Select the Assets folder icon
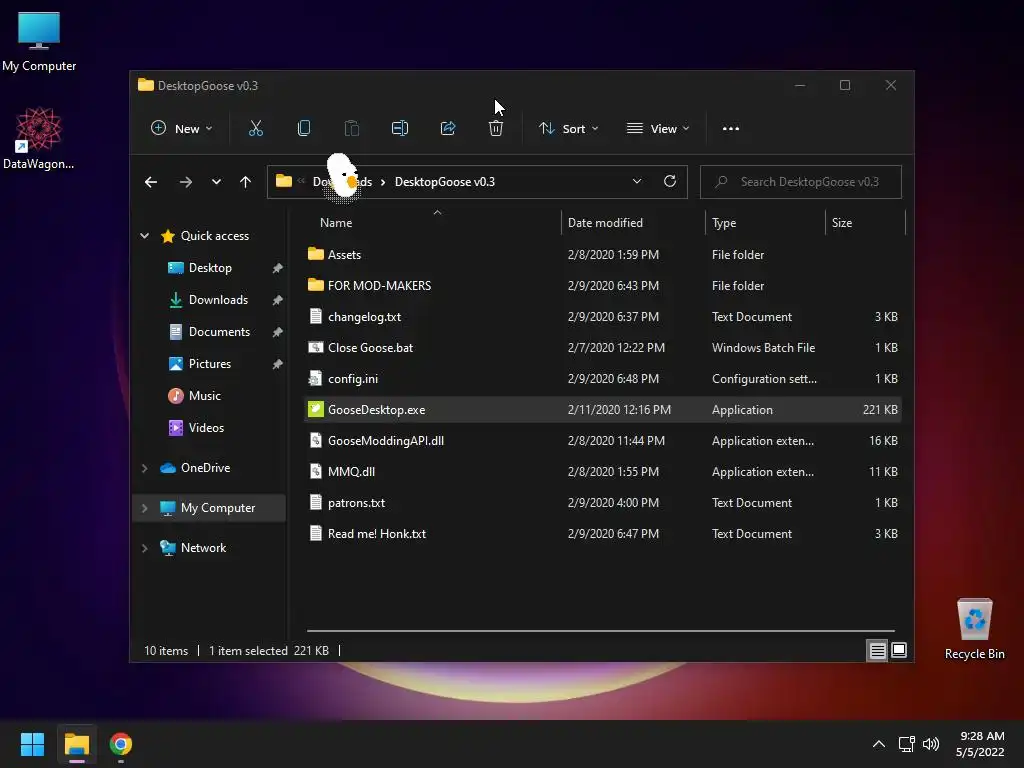 pos(315,254)
